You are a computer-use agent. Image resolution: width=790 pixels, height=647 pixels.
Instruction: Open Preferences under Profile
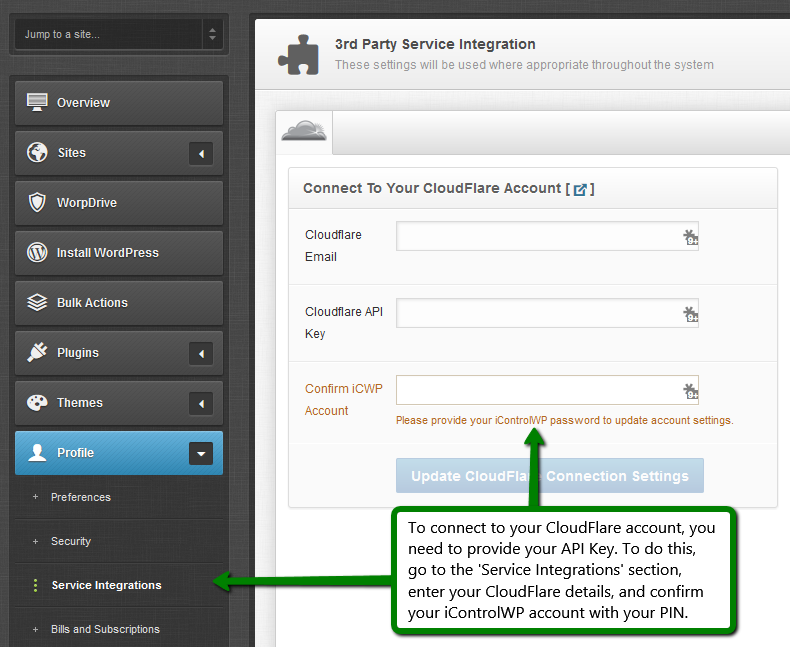coord(80,497)
